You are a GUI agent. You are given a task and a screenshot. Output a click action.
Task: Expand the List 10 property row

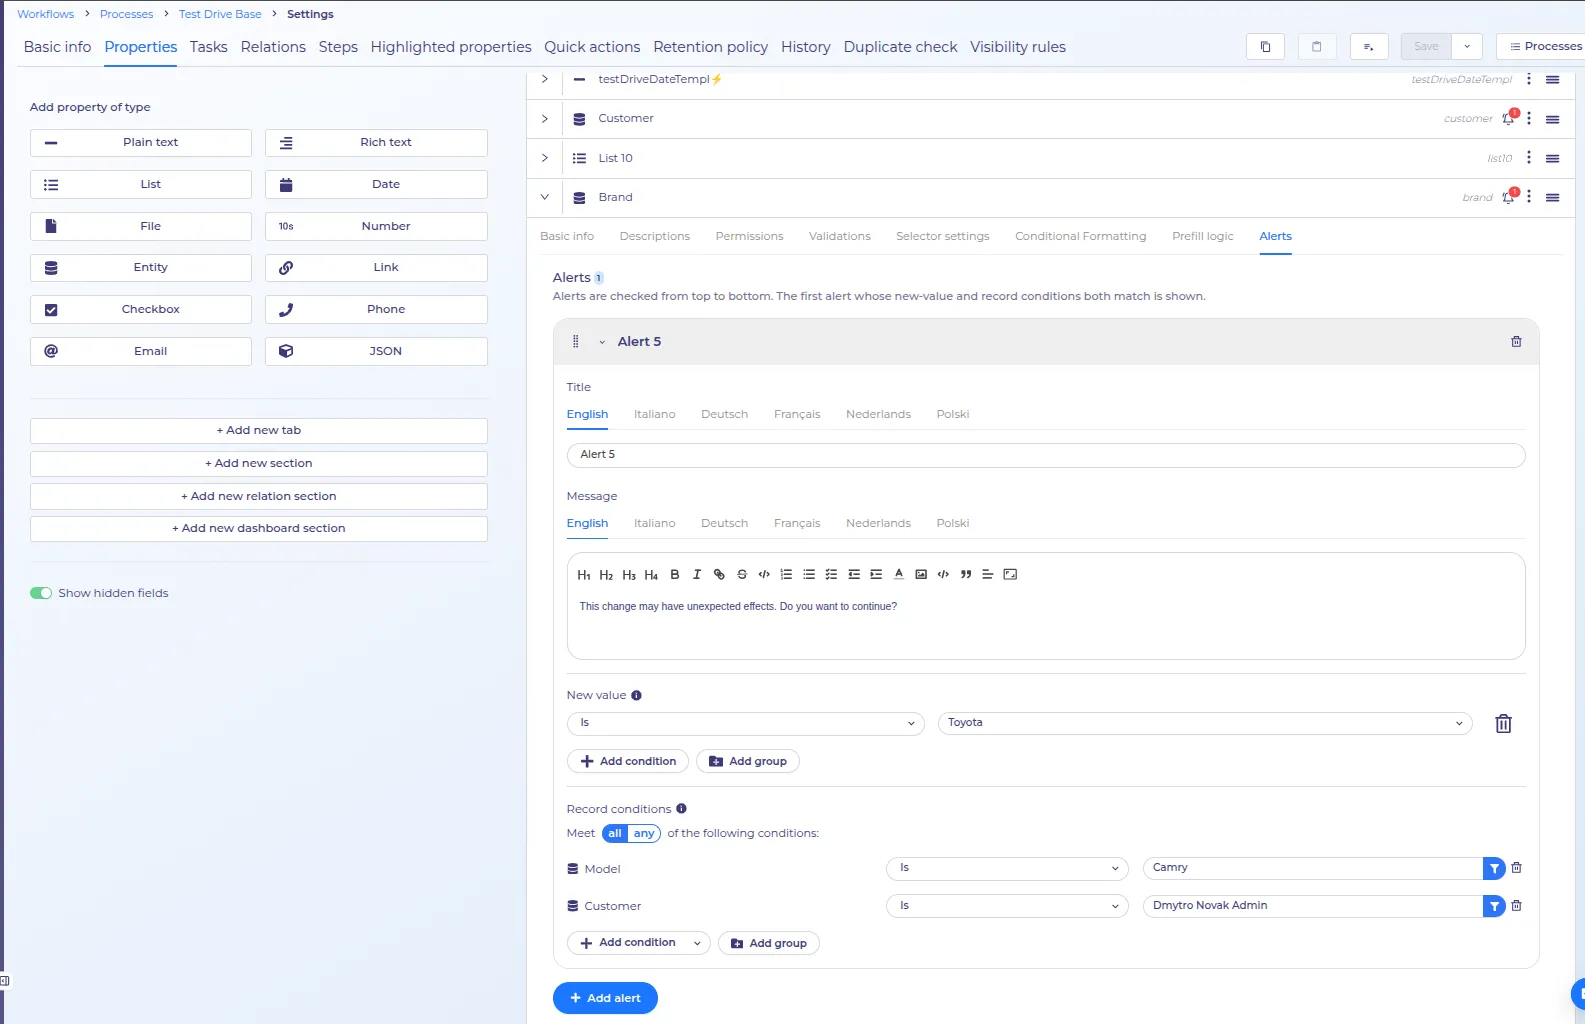[545, 158]
